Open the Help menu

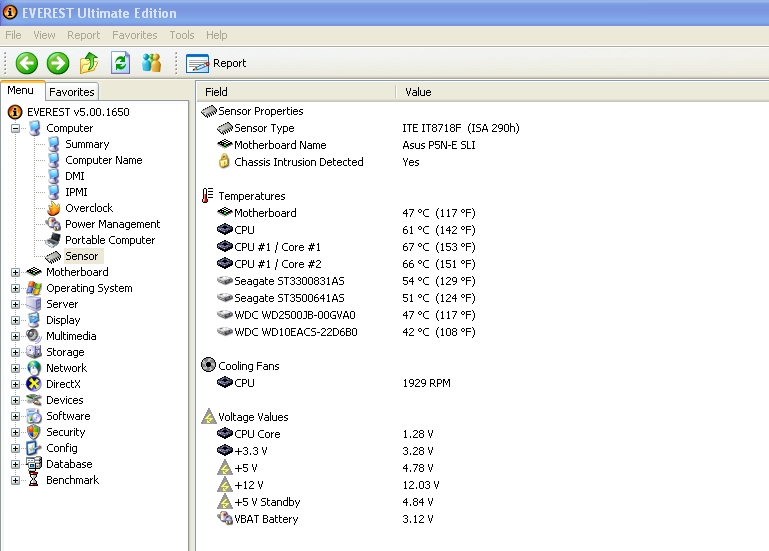pos(216,35)
